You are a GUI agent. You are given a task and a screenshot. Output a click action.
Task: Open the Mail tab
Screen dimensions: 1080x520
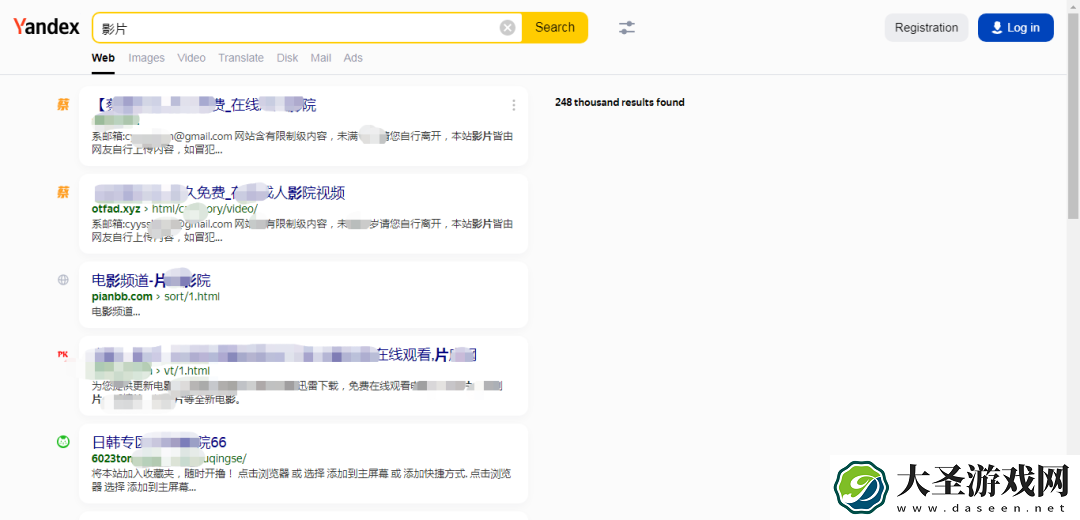click(321, 58)
